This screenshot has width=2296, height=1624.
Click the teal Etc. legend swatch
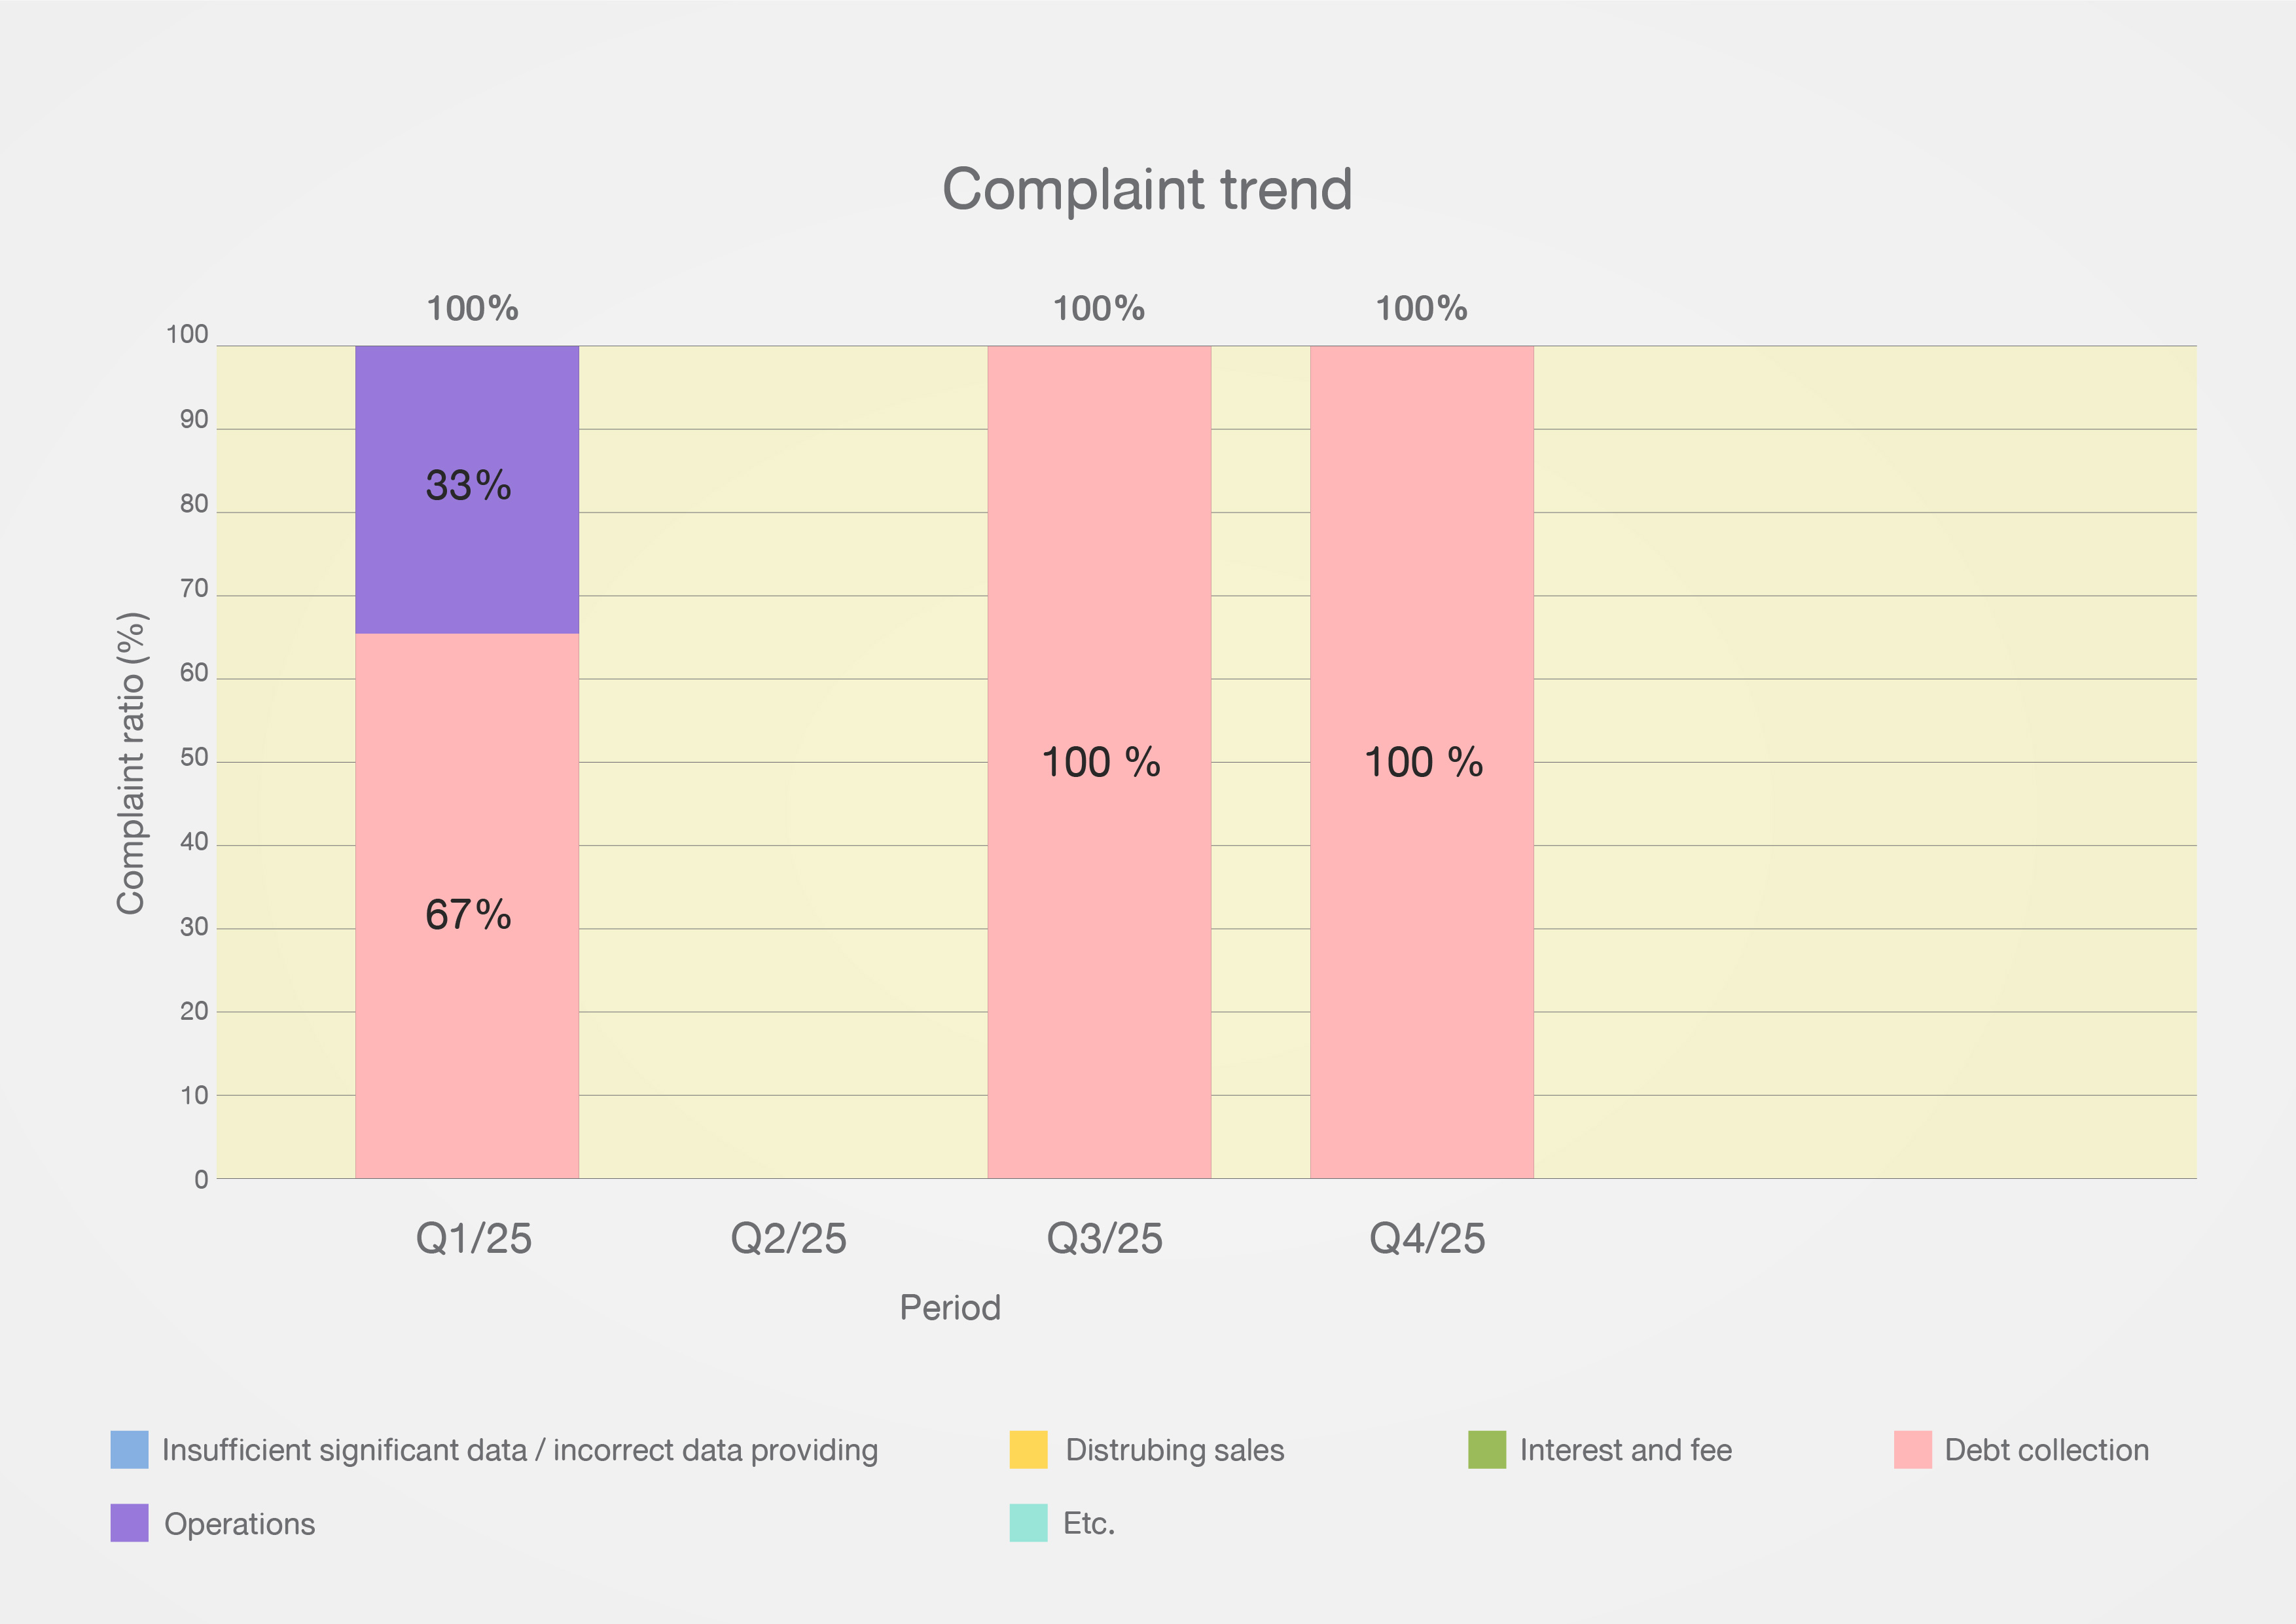1028,1522
